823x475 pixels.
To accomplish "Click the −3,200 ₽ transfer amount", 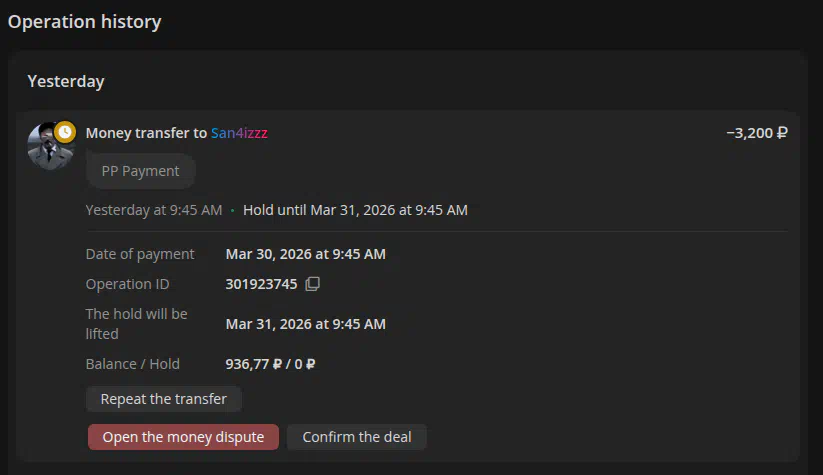I will (756, 133).
